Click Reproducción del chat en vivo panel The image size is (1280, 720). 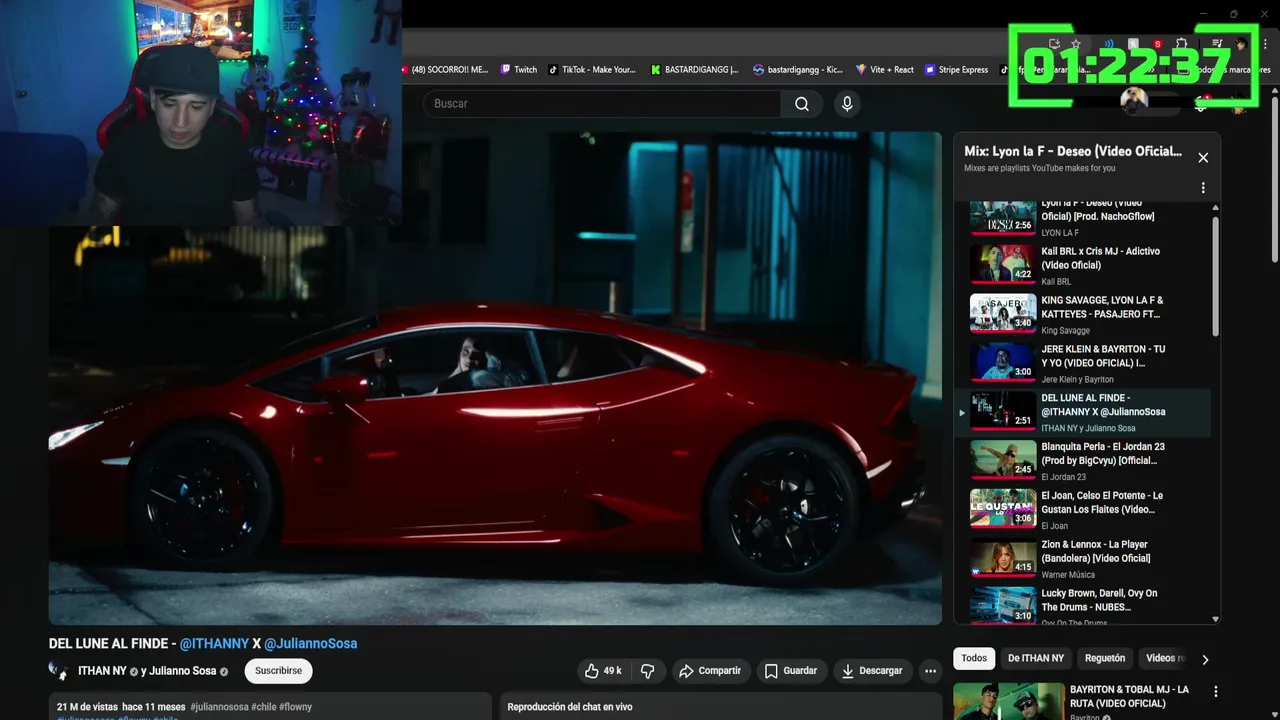click(x=720, y=706)
